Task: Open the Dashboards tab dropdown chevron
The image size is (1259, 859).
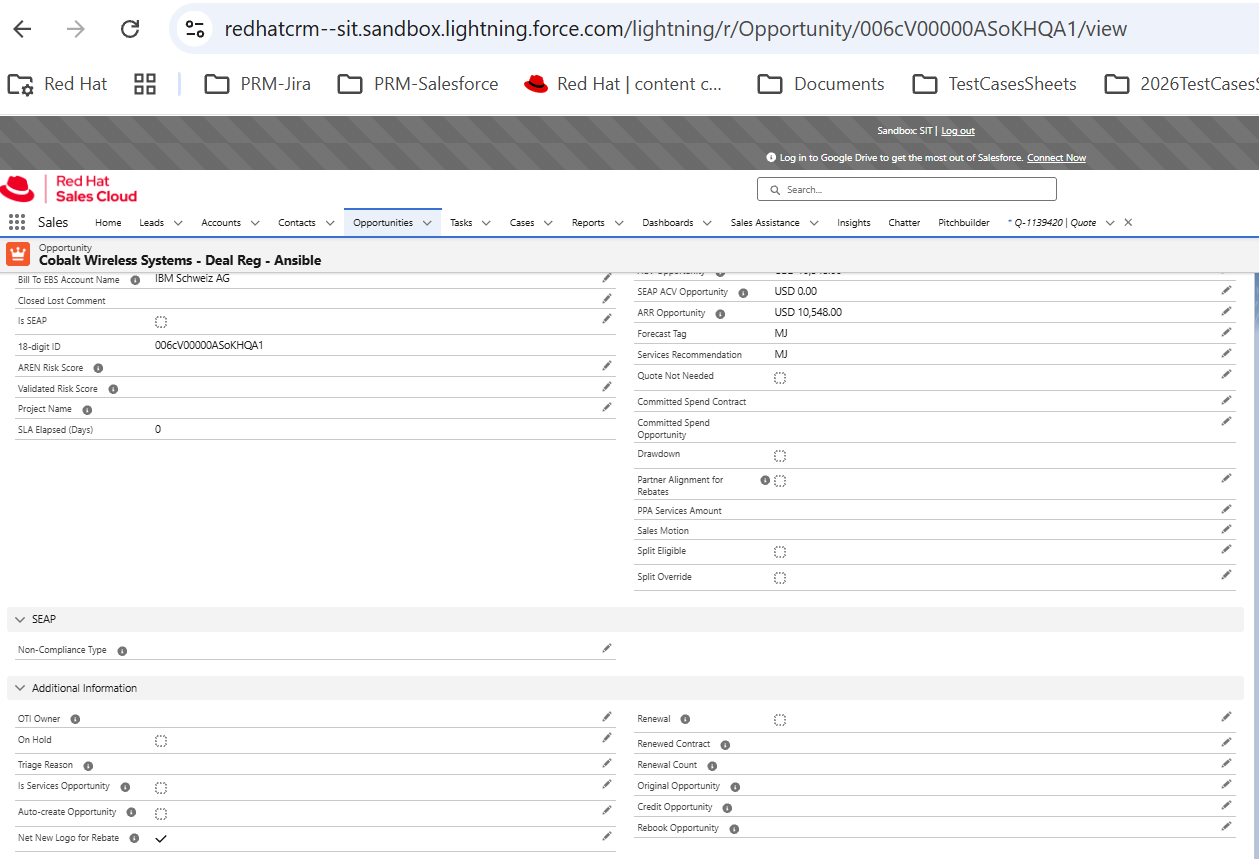Action: tap(707, 223)
